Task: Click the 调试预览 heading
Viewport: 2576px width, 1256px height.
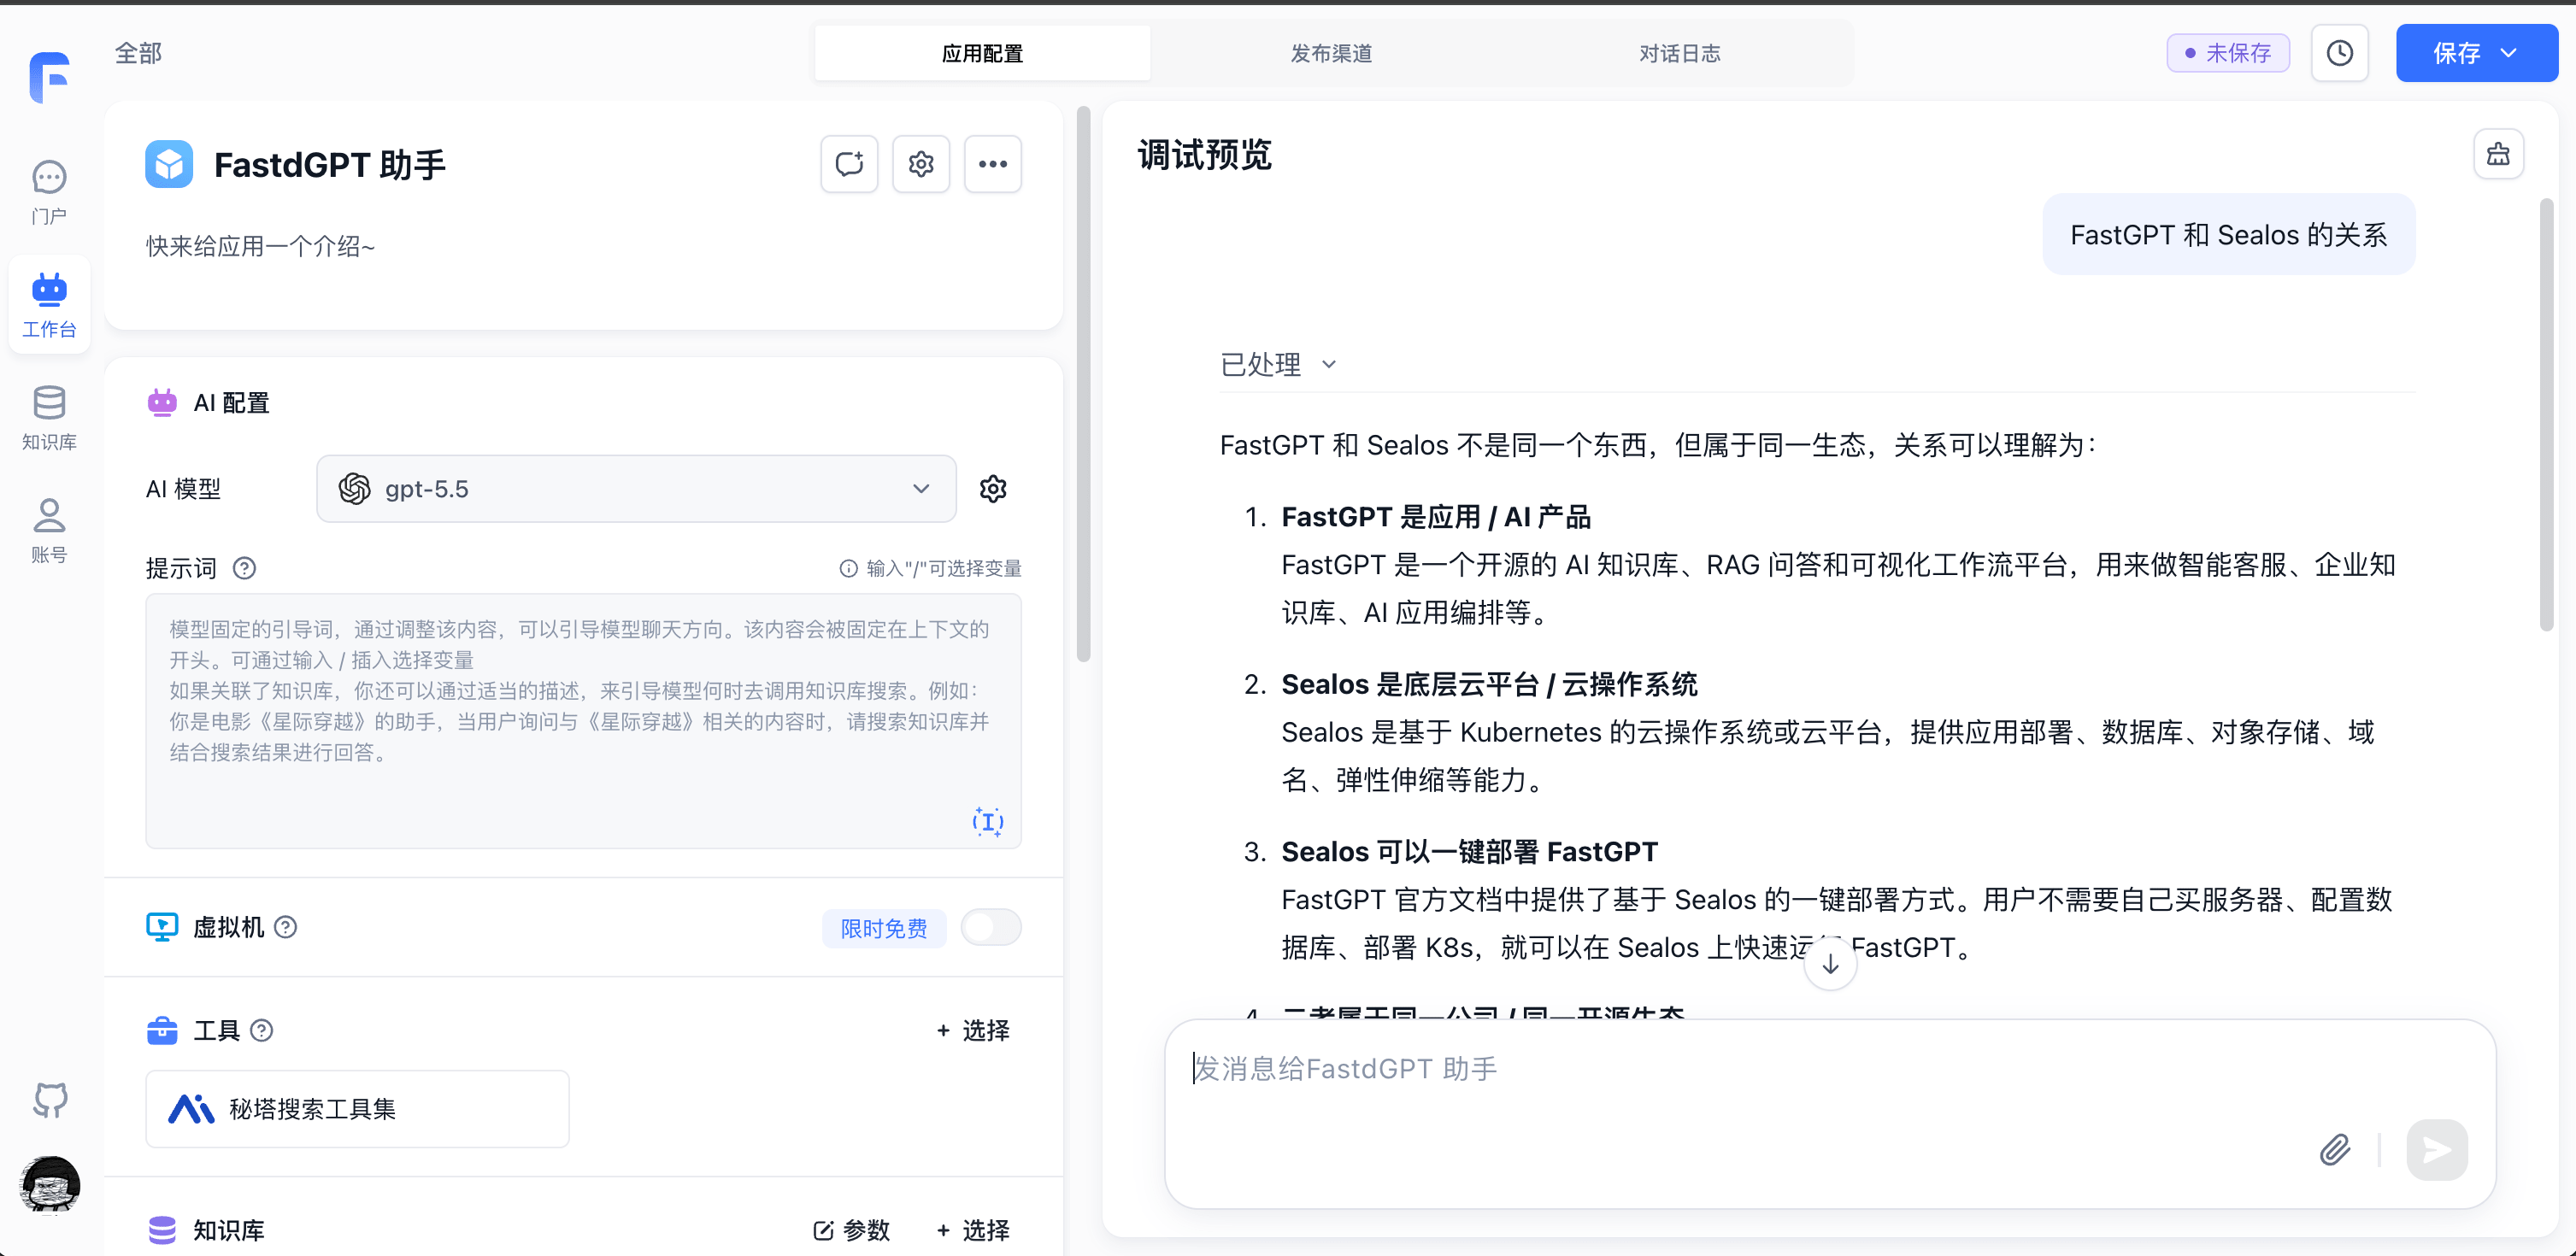Action: pos(1205,155)
